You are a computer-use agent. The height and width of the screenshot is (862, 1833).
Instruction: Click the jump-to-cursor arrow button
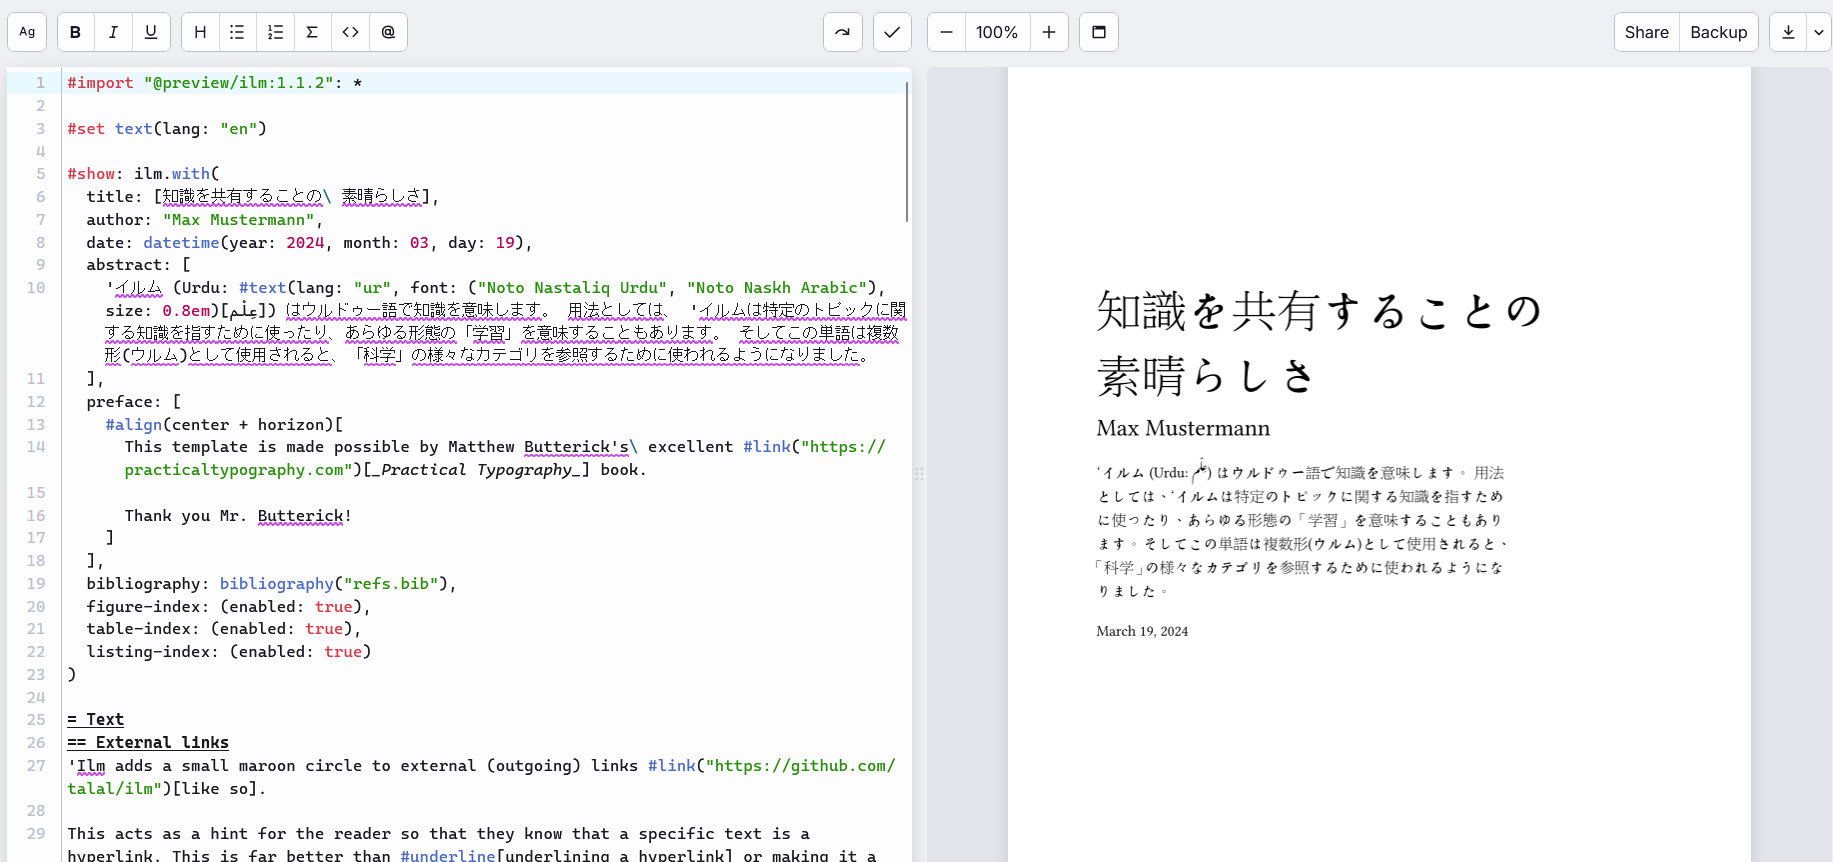point(843,32)
